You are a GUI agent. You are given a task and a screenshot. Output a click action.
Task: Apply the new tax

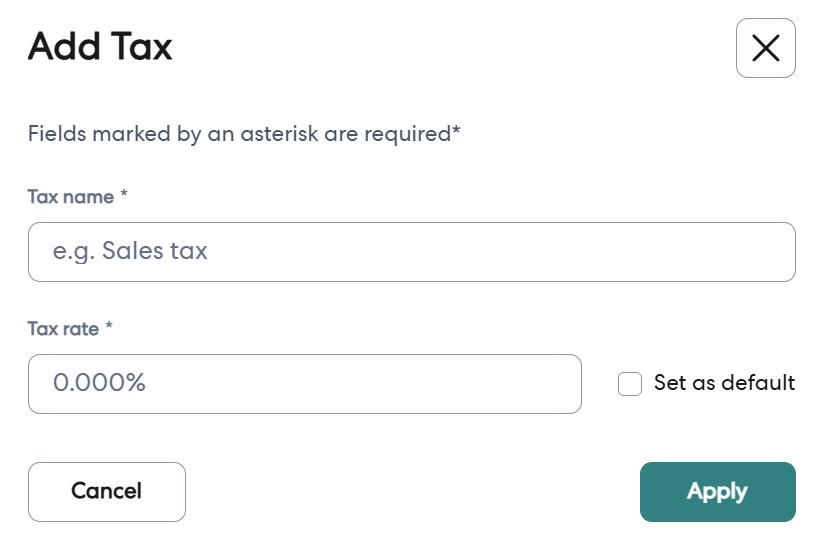click(x=717, y=492)
